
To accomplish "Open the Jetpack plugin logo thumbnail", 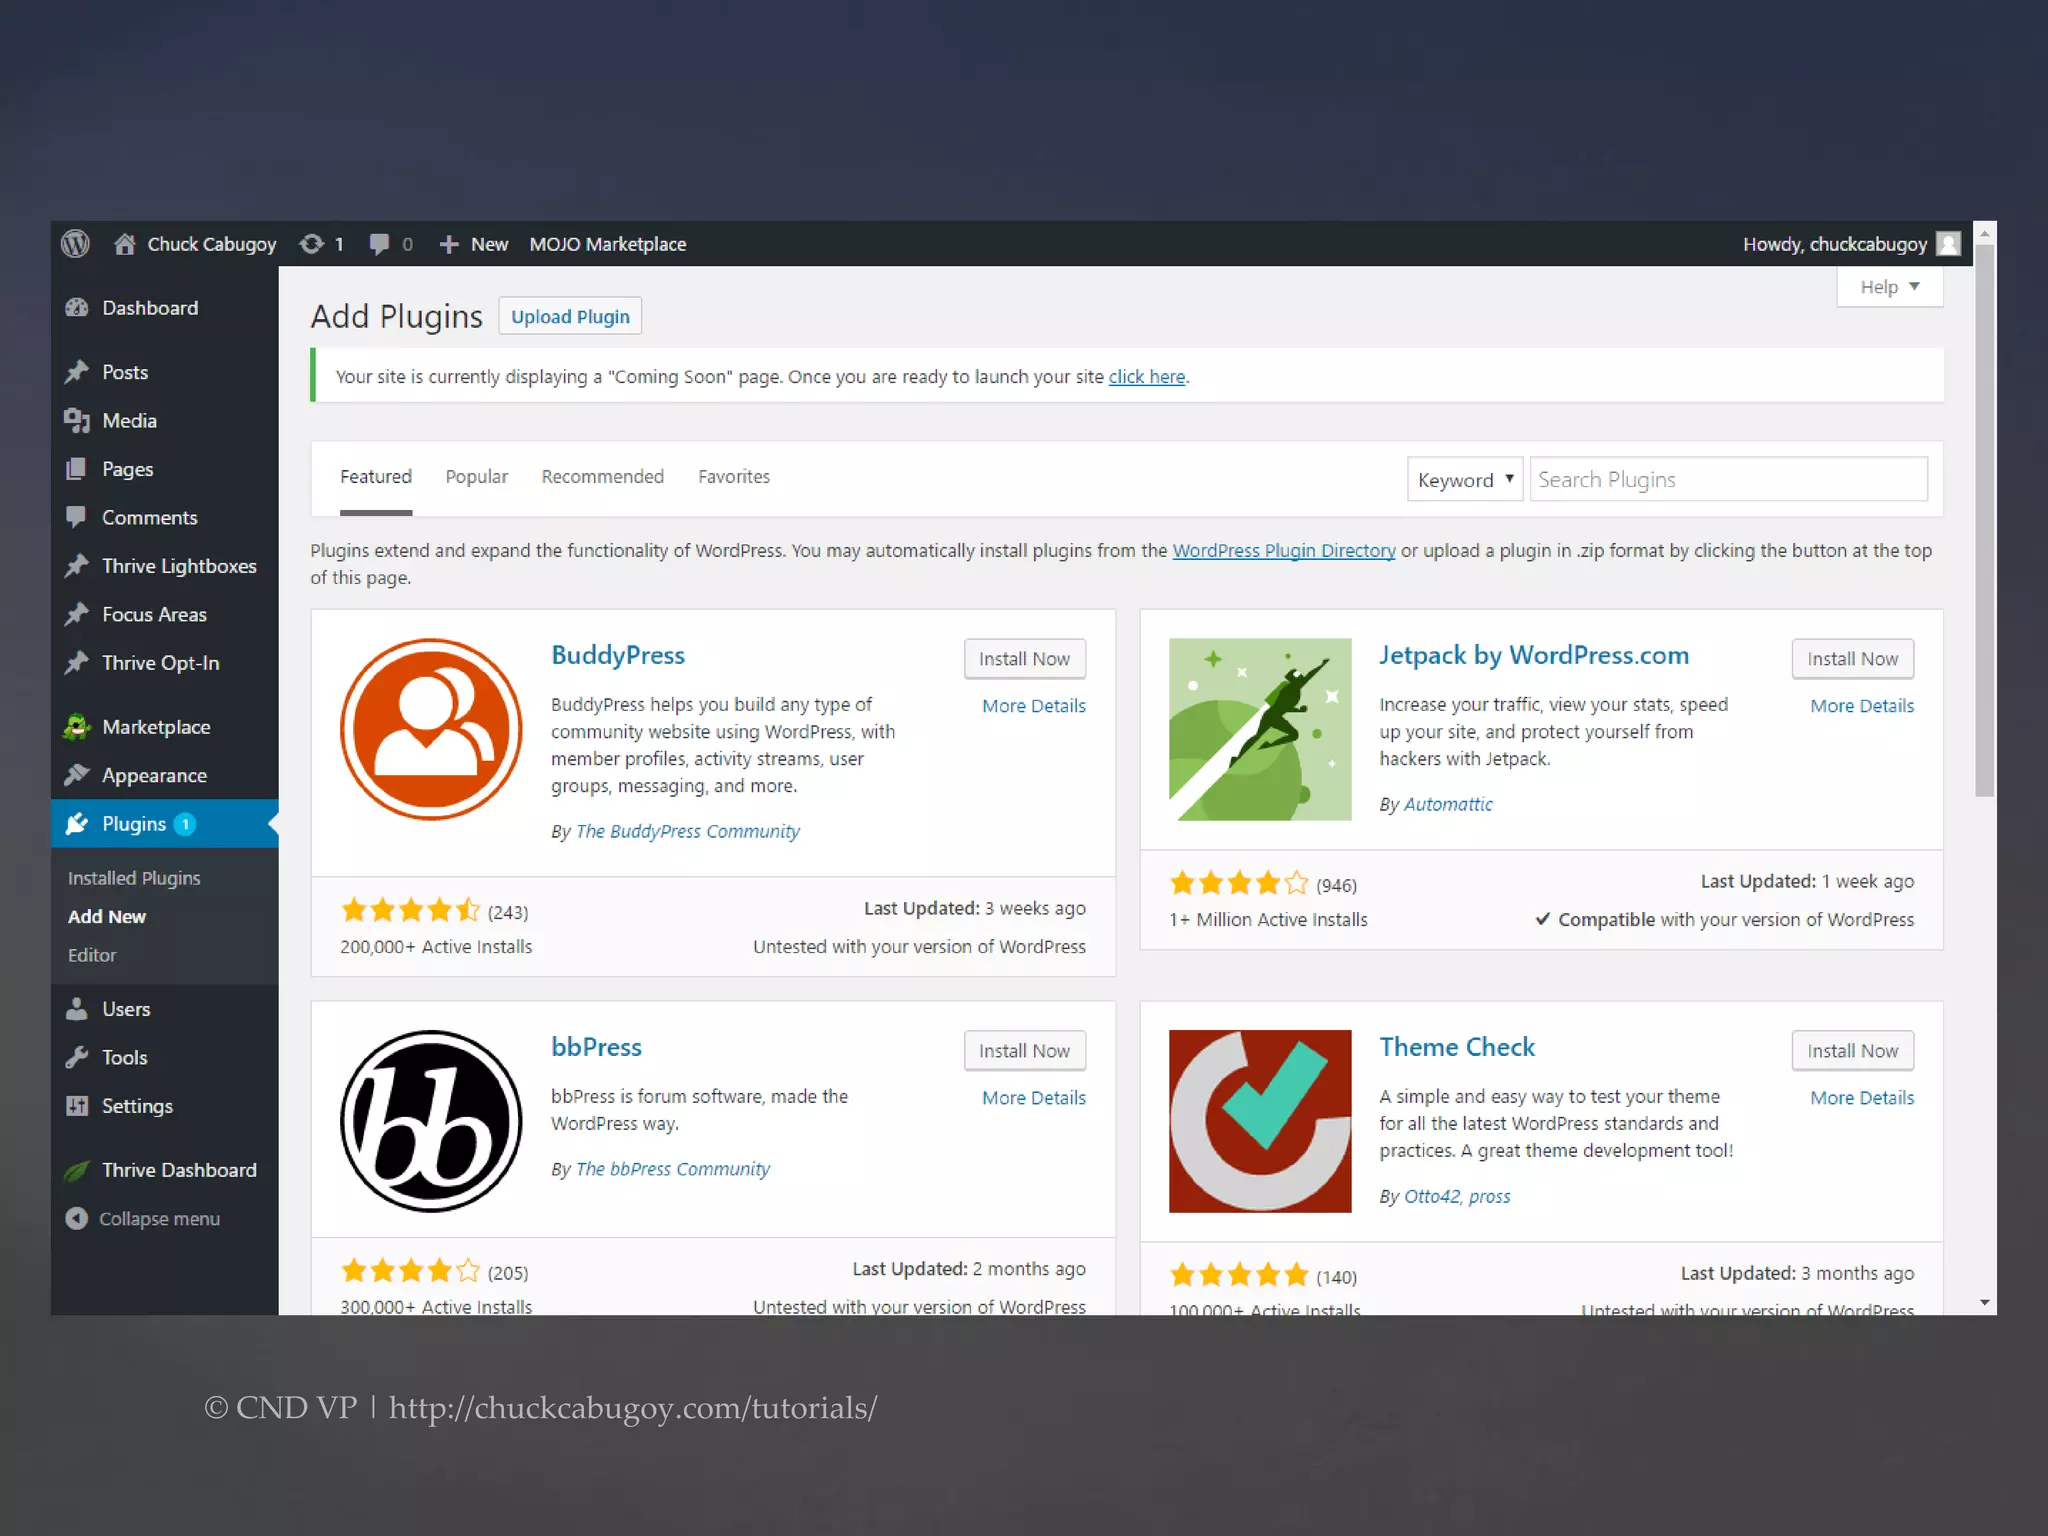I will click(x=1260, y=729).
